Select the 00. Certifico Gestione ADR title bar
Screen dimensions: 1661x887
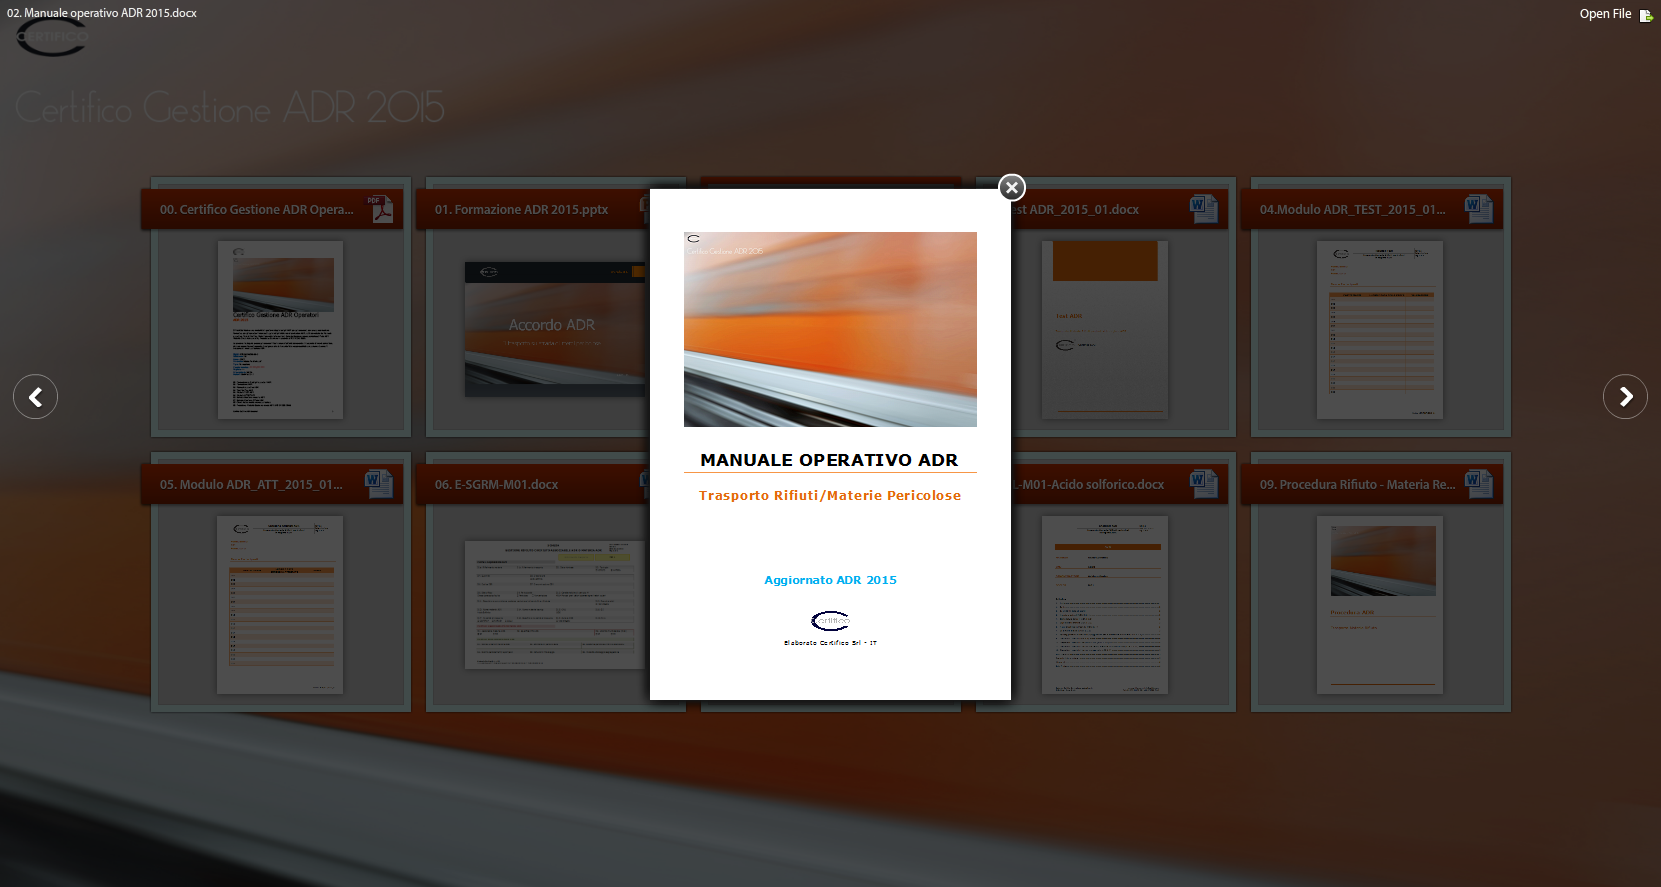(256, 210)
